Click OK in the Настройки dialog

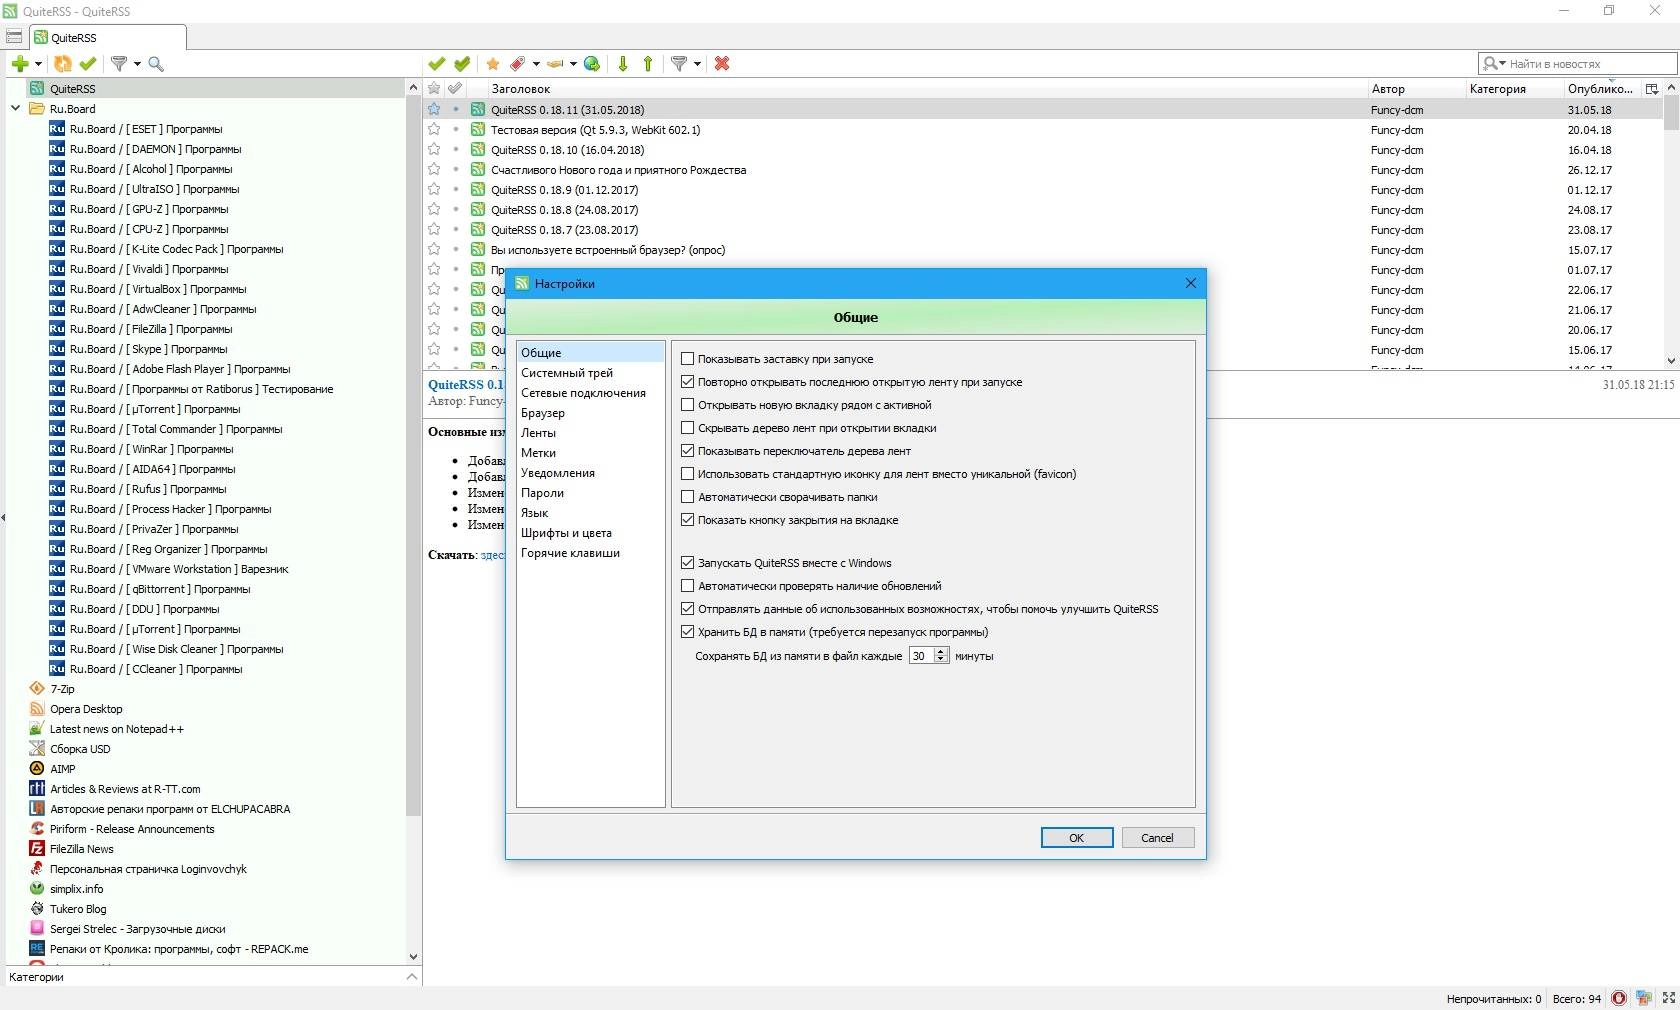click(x=1077, y=838)
